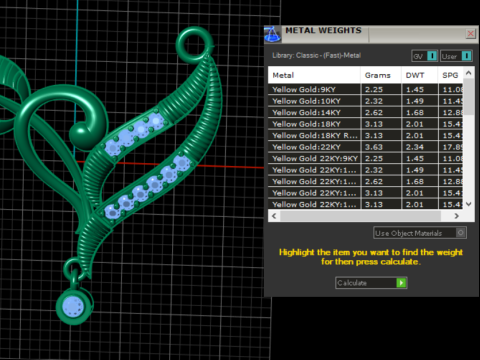The image size is (480, 360).
Task: Toggle Use Object Materials option
Action: tap(420, 233)
